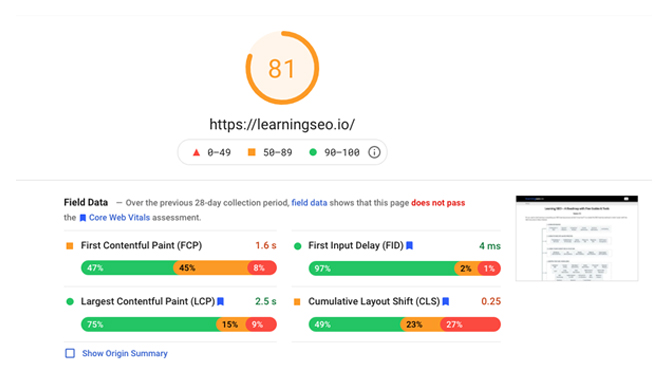Image resolution: width=665 pixels, height=382 pixels.
Task: Click the orange square icon beside FCP
Action: tap(70, 246)
